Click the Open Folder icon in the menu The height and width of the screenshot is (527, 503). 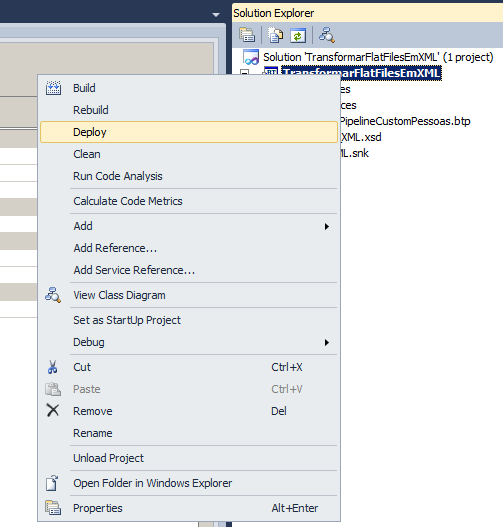point(52,483)
